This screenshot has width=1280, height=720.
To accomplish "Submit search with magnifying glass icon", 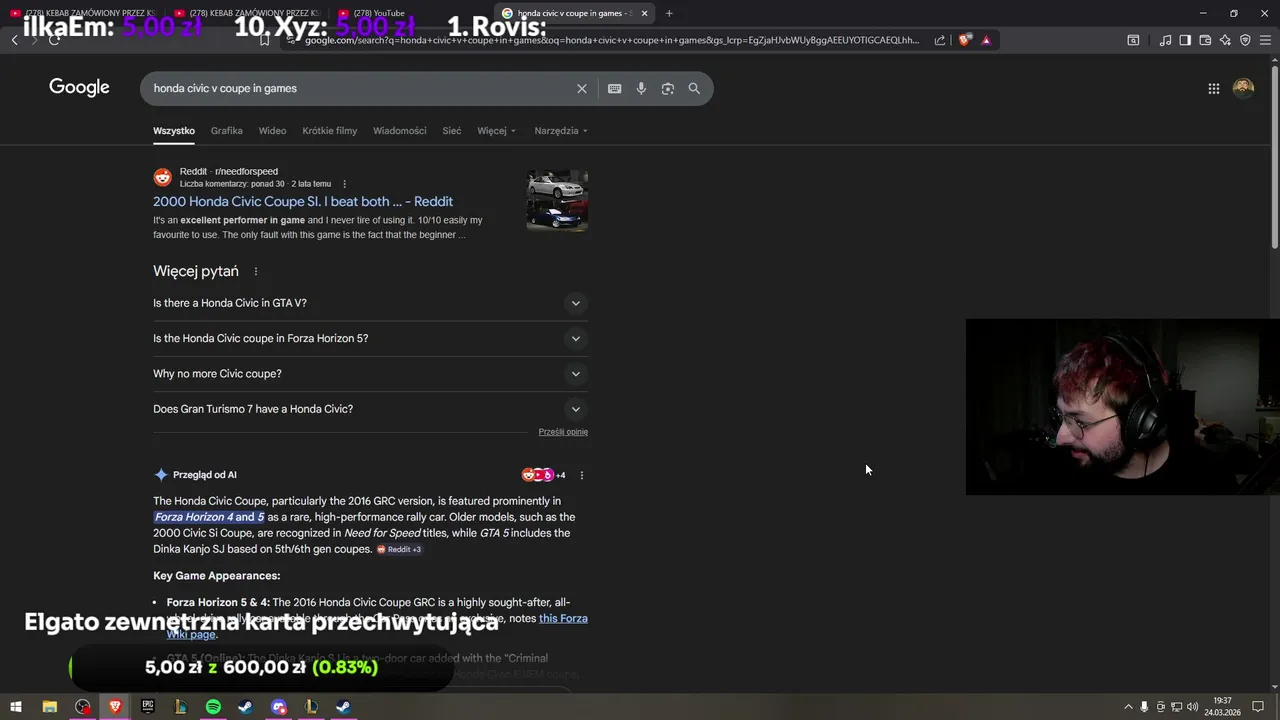I will 694,88.
